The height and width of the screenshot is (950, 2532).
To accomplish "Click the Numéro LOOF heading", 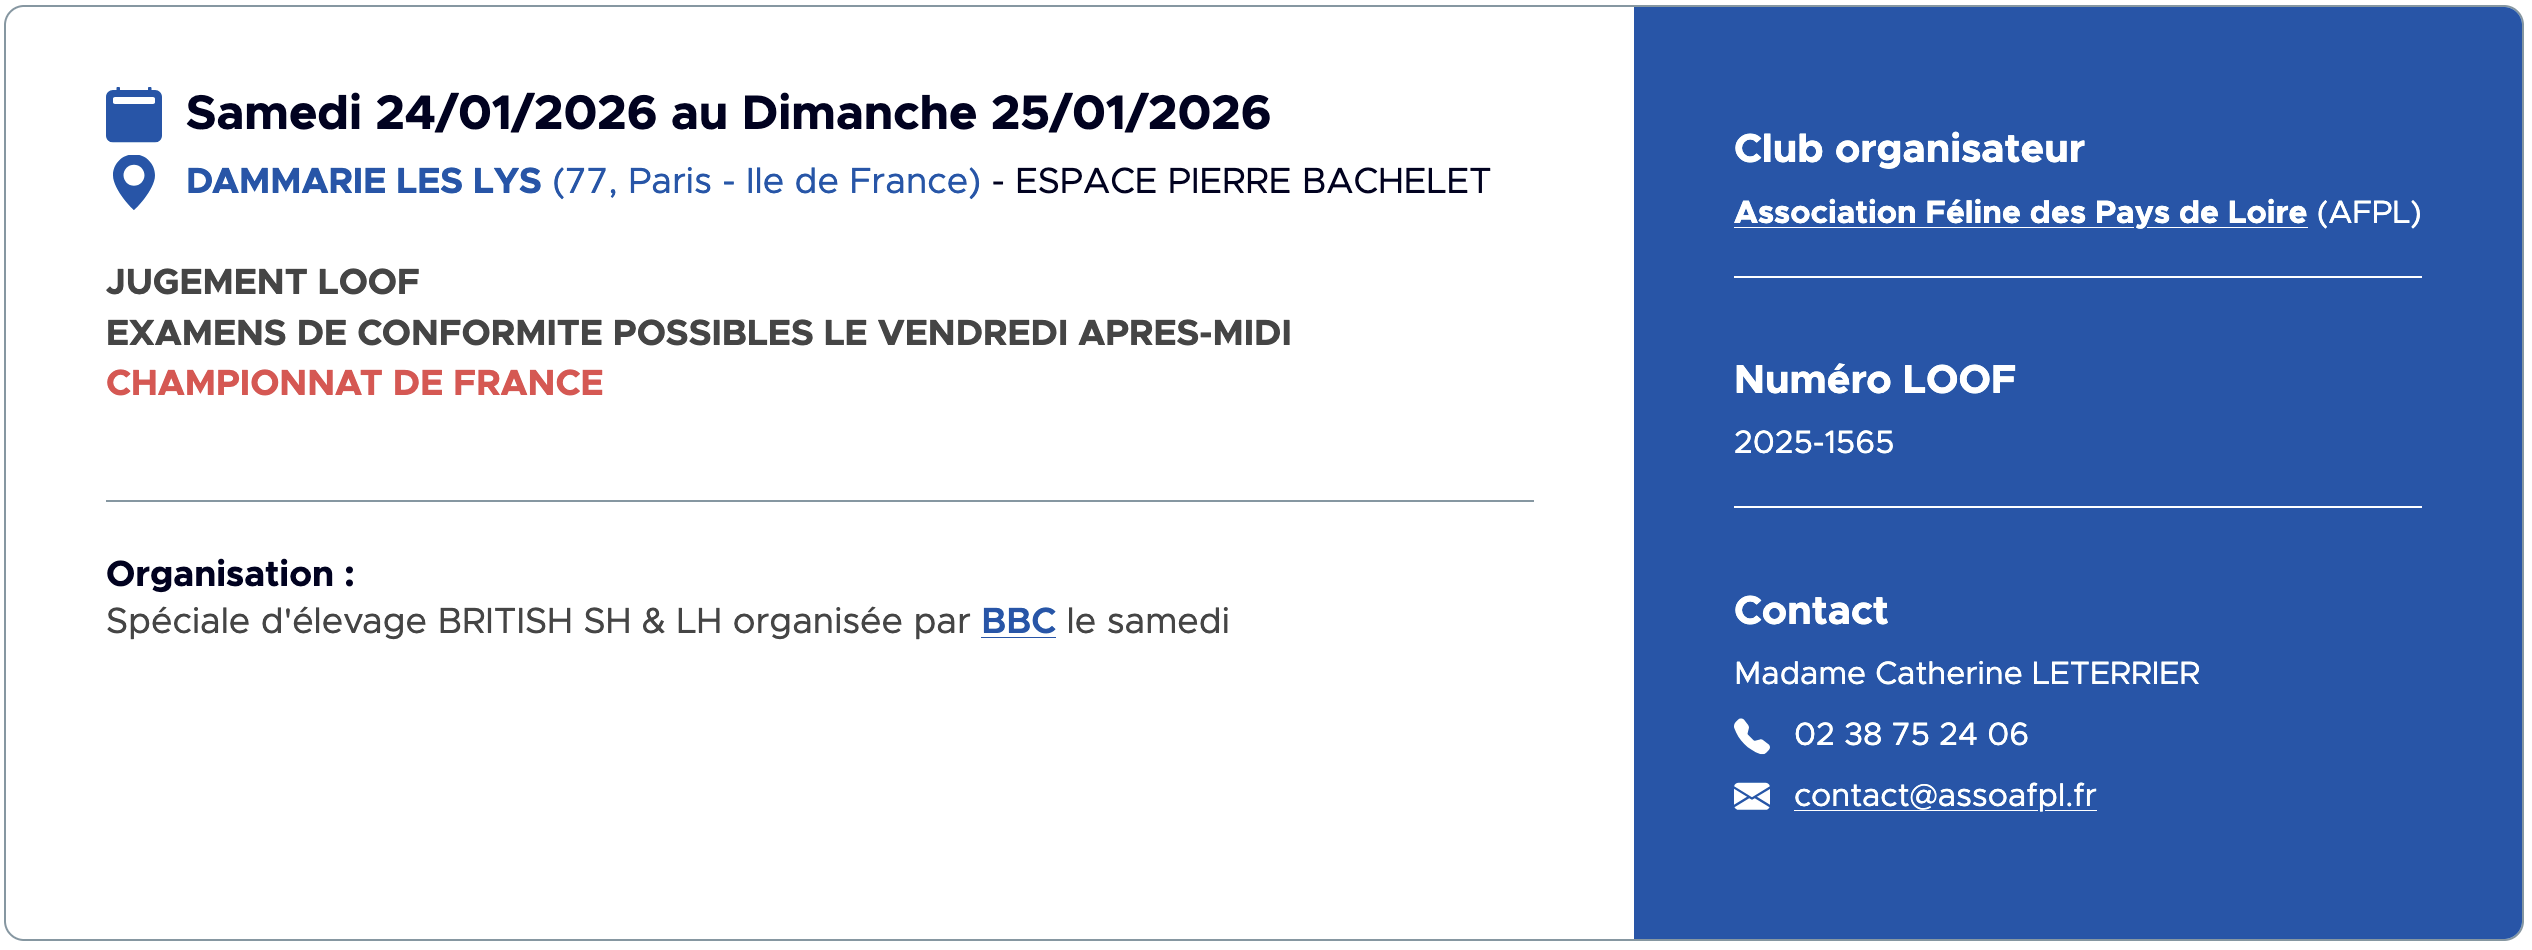I will [x=1875, y=380].
